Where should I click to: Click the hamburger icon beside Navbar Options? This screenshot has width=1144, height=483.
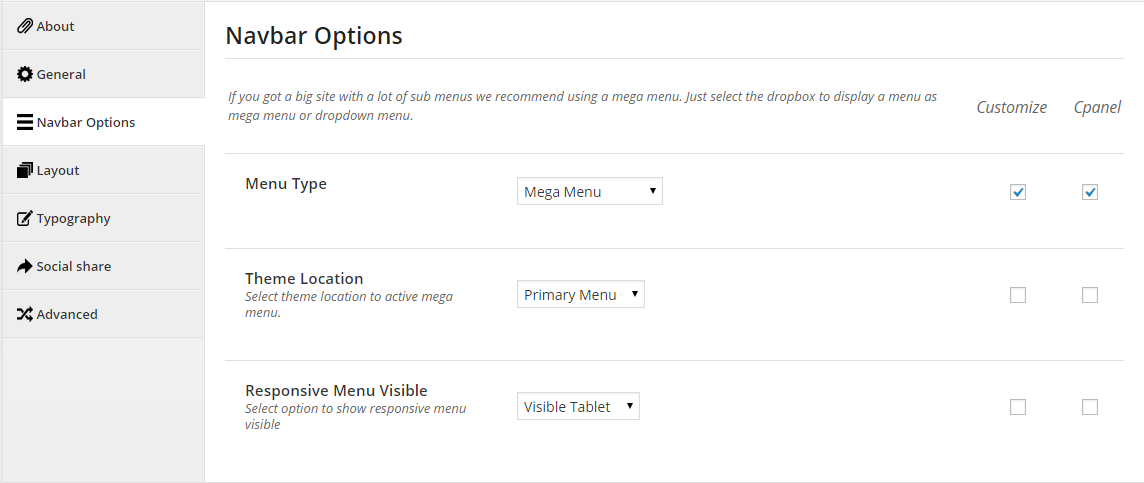click(25, 122)
